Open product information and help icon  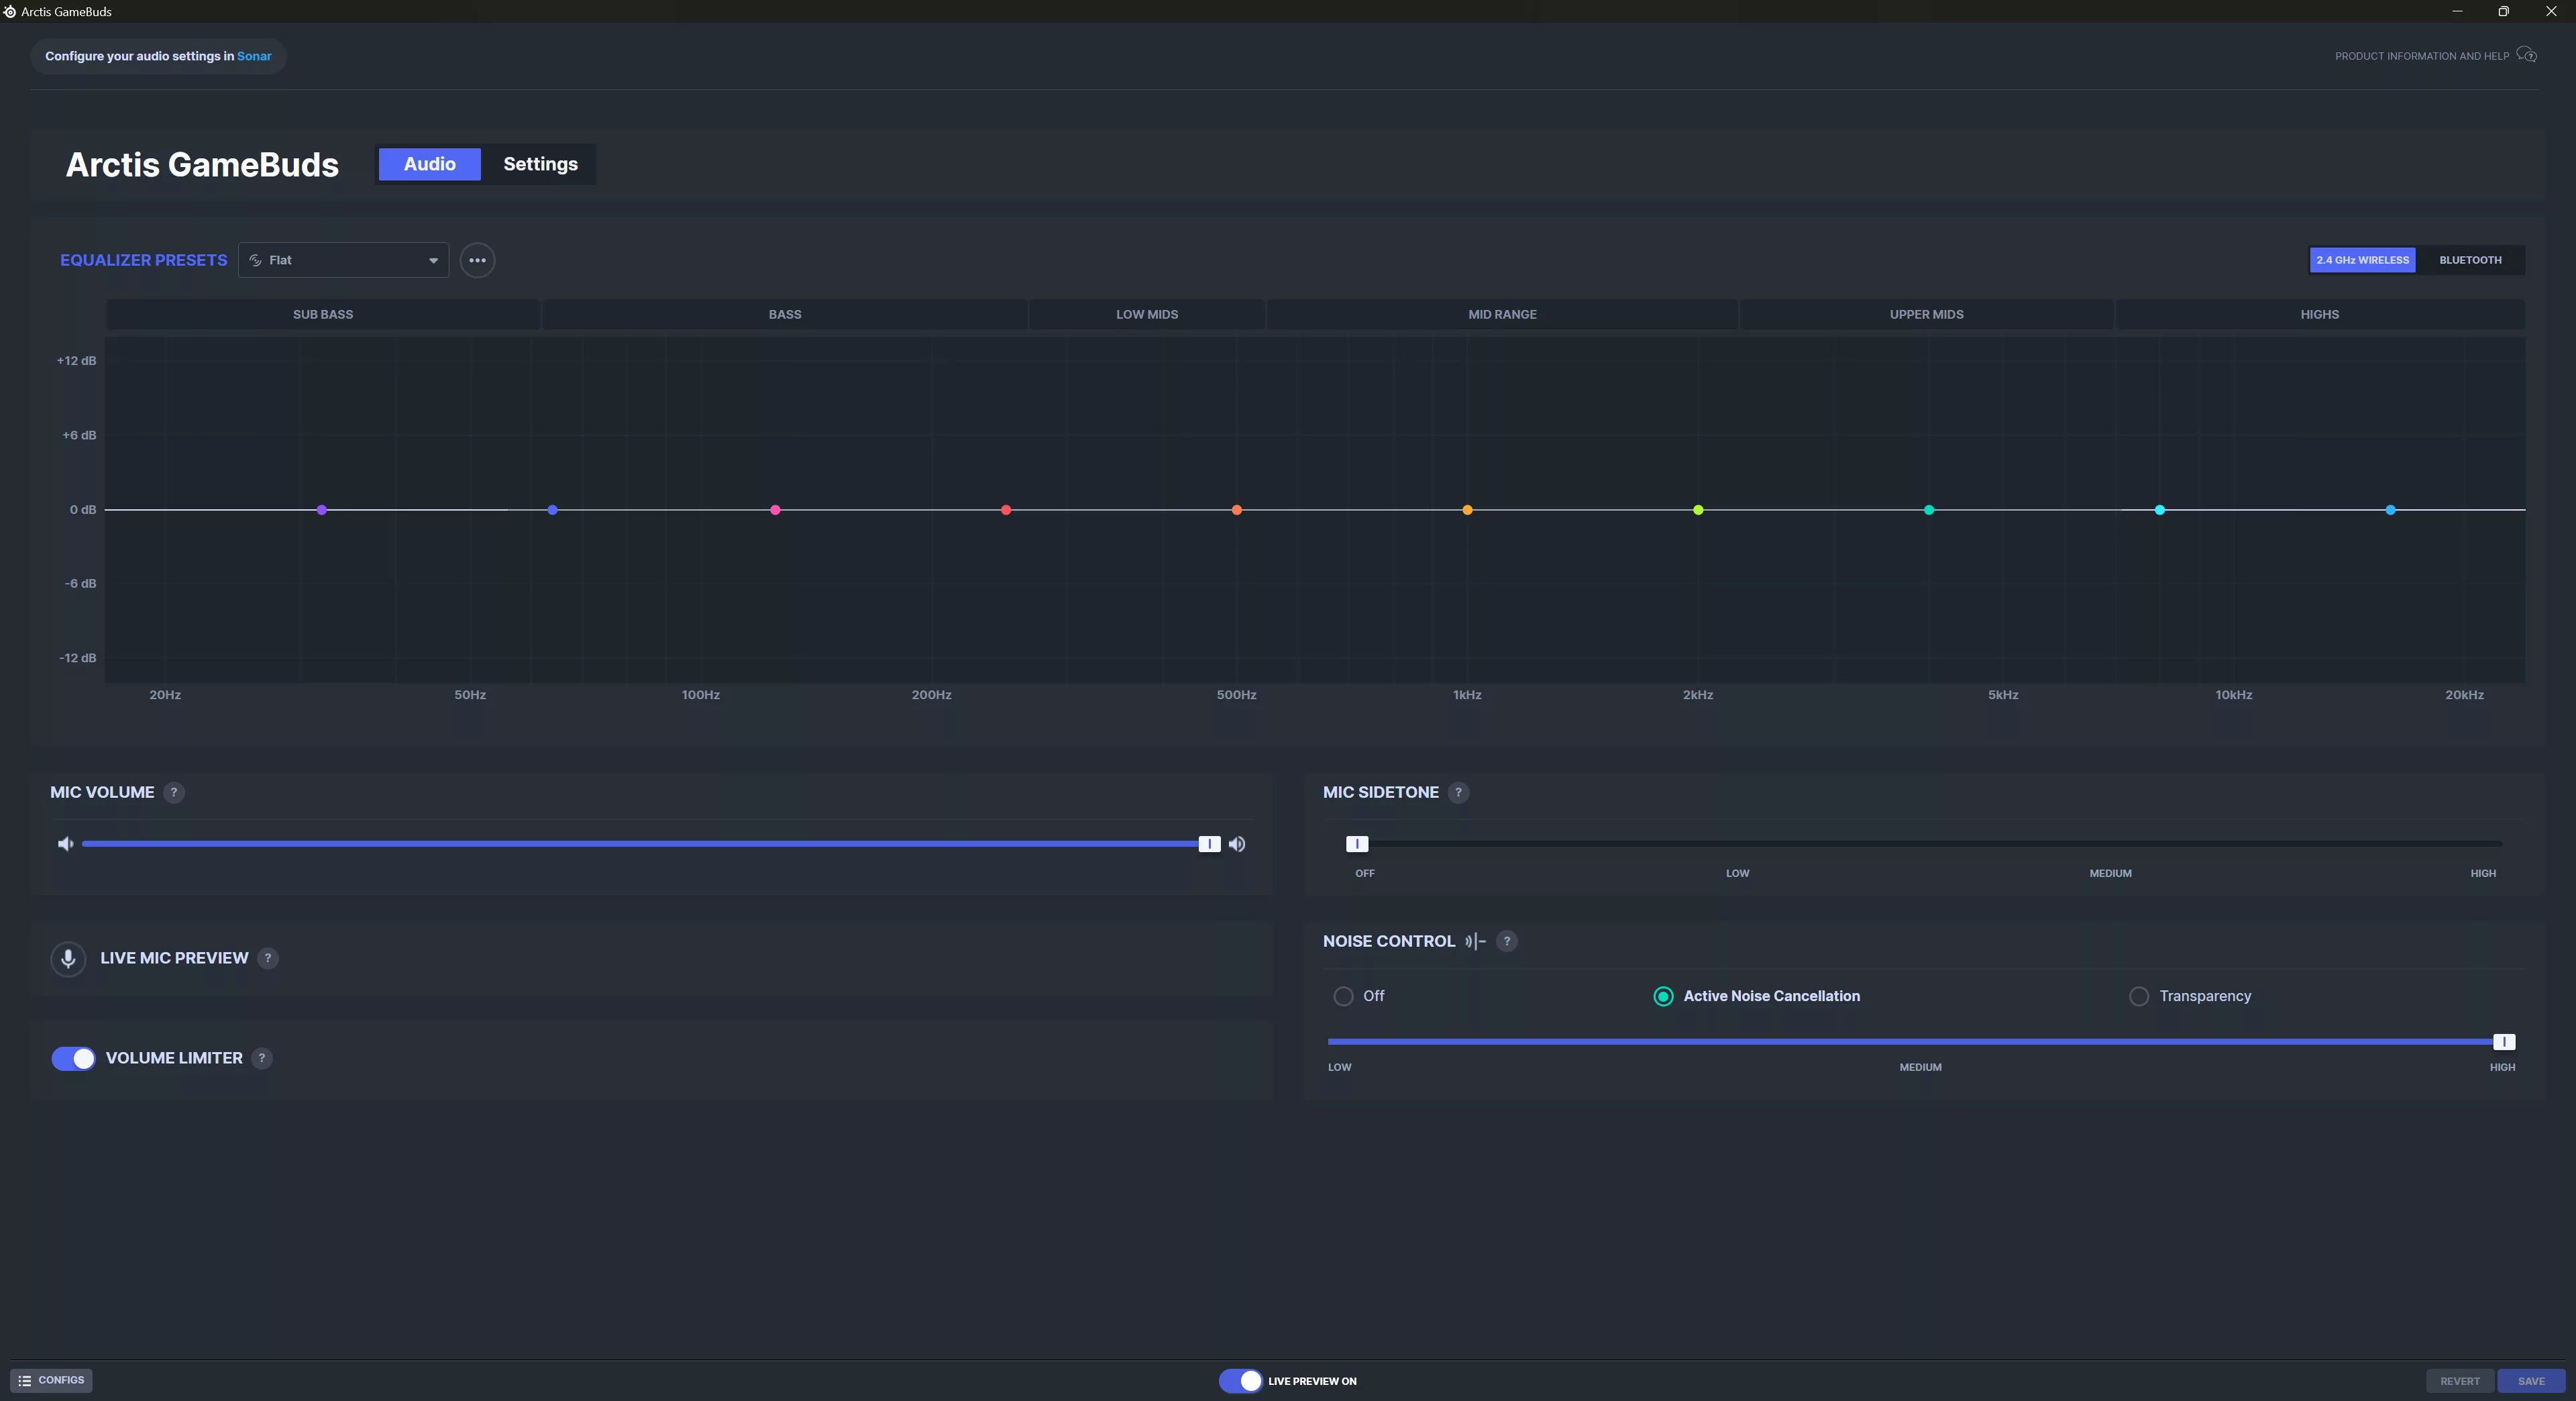click(x=2527, y=55)
